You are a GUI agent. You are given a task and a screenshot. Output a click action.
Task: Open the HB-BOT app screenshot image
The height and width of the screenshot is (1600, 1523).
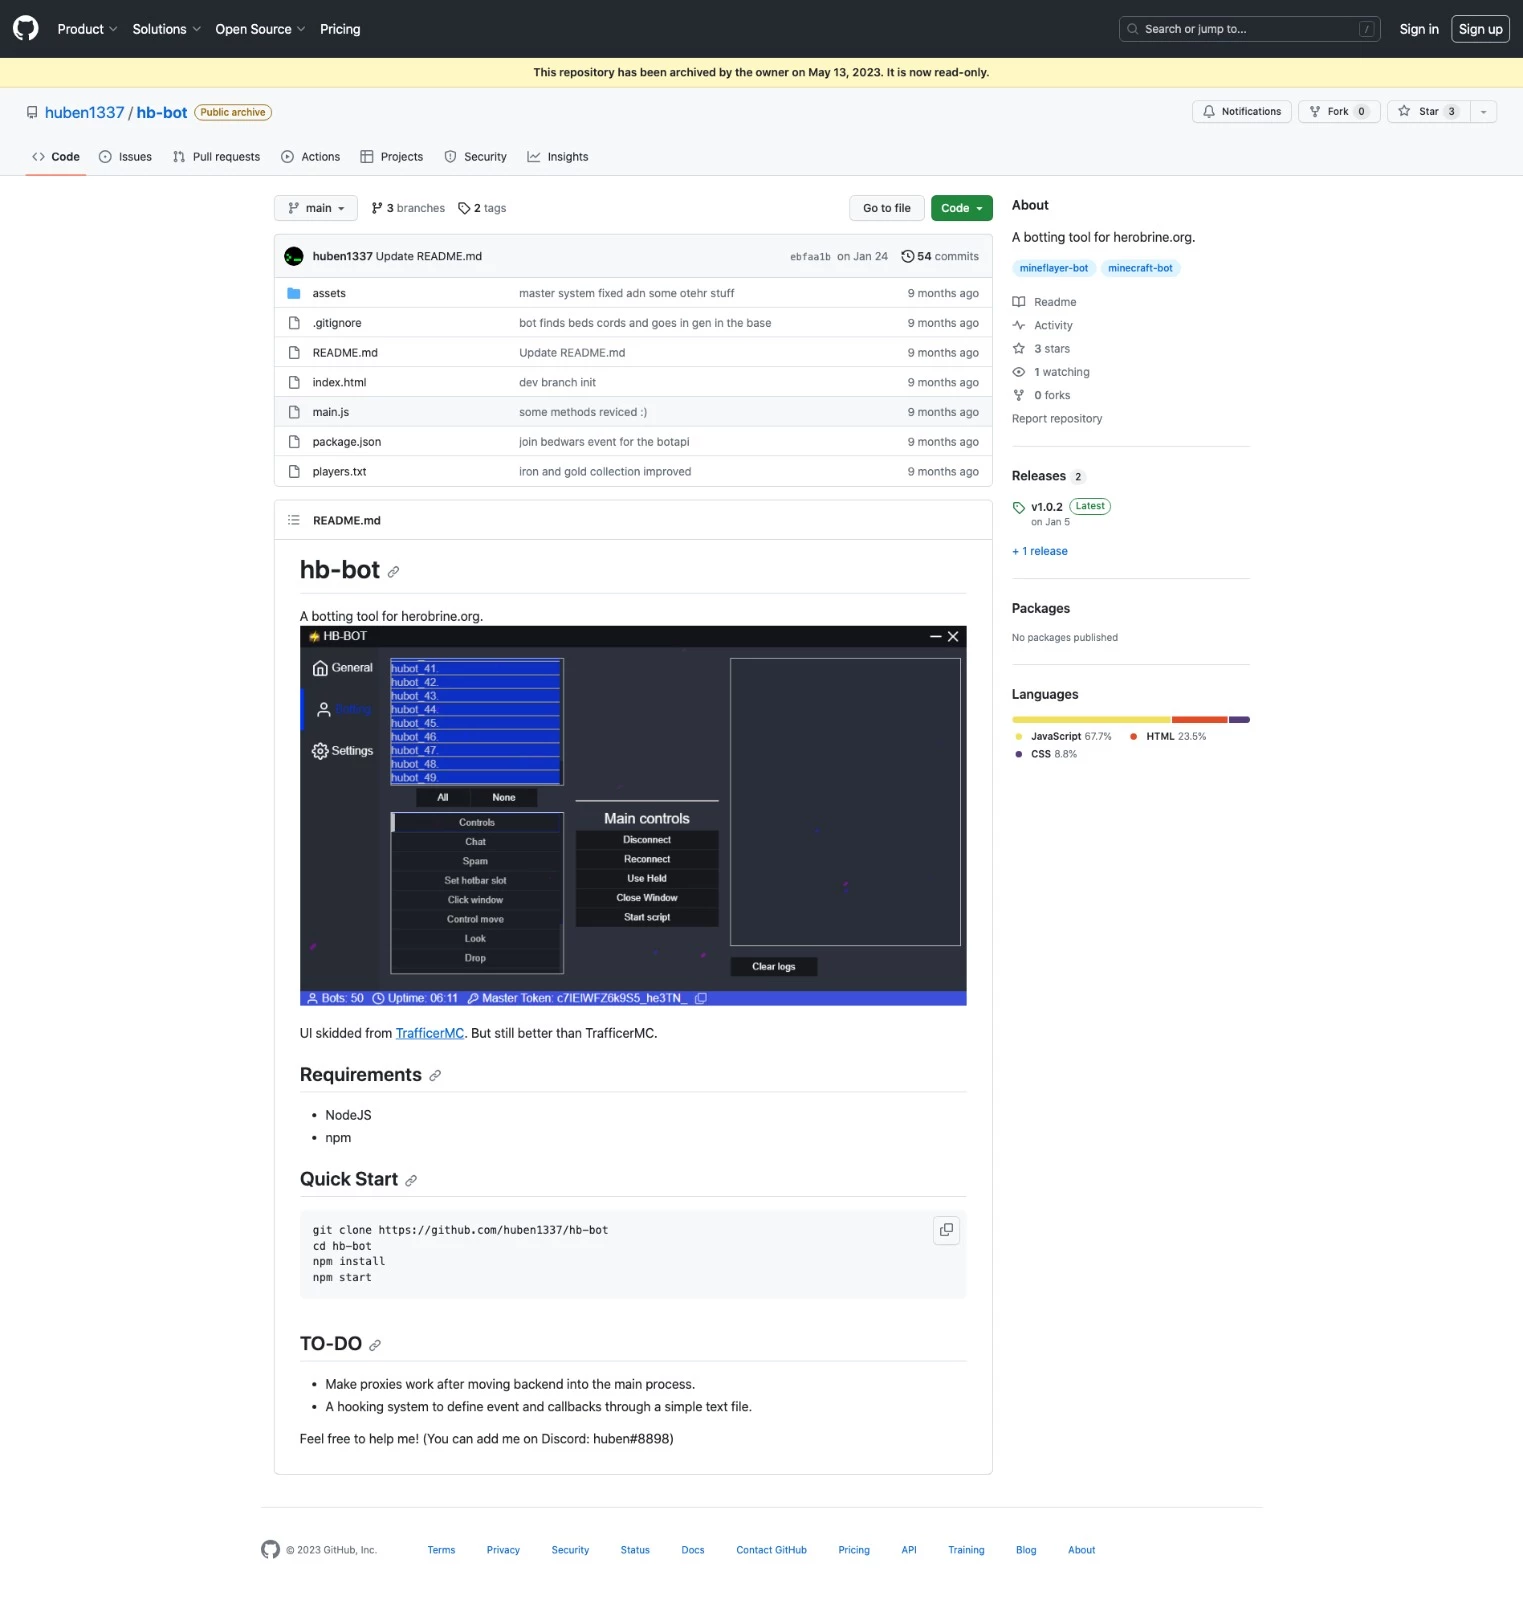633,816
